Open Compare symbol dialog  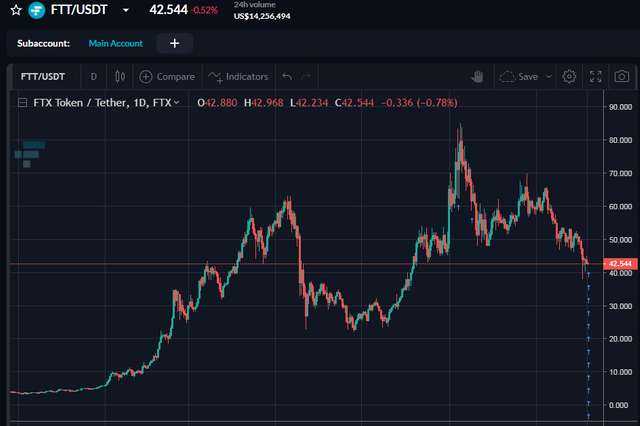[167, 77]
